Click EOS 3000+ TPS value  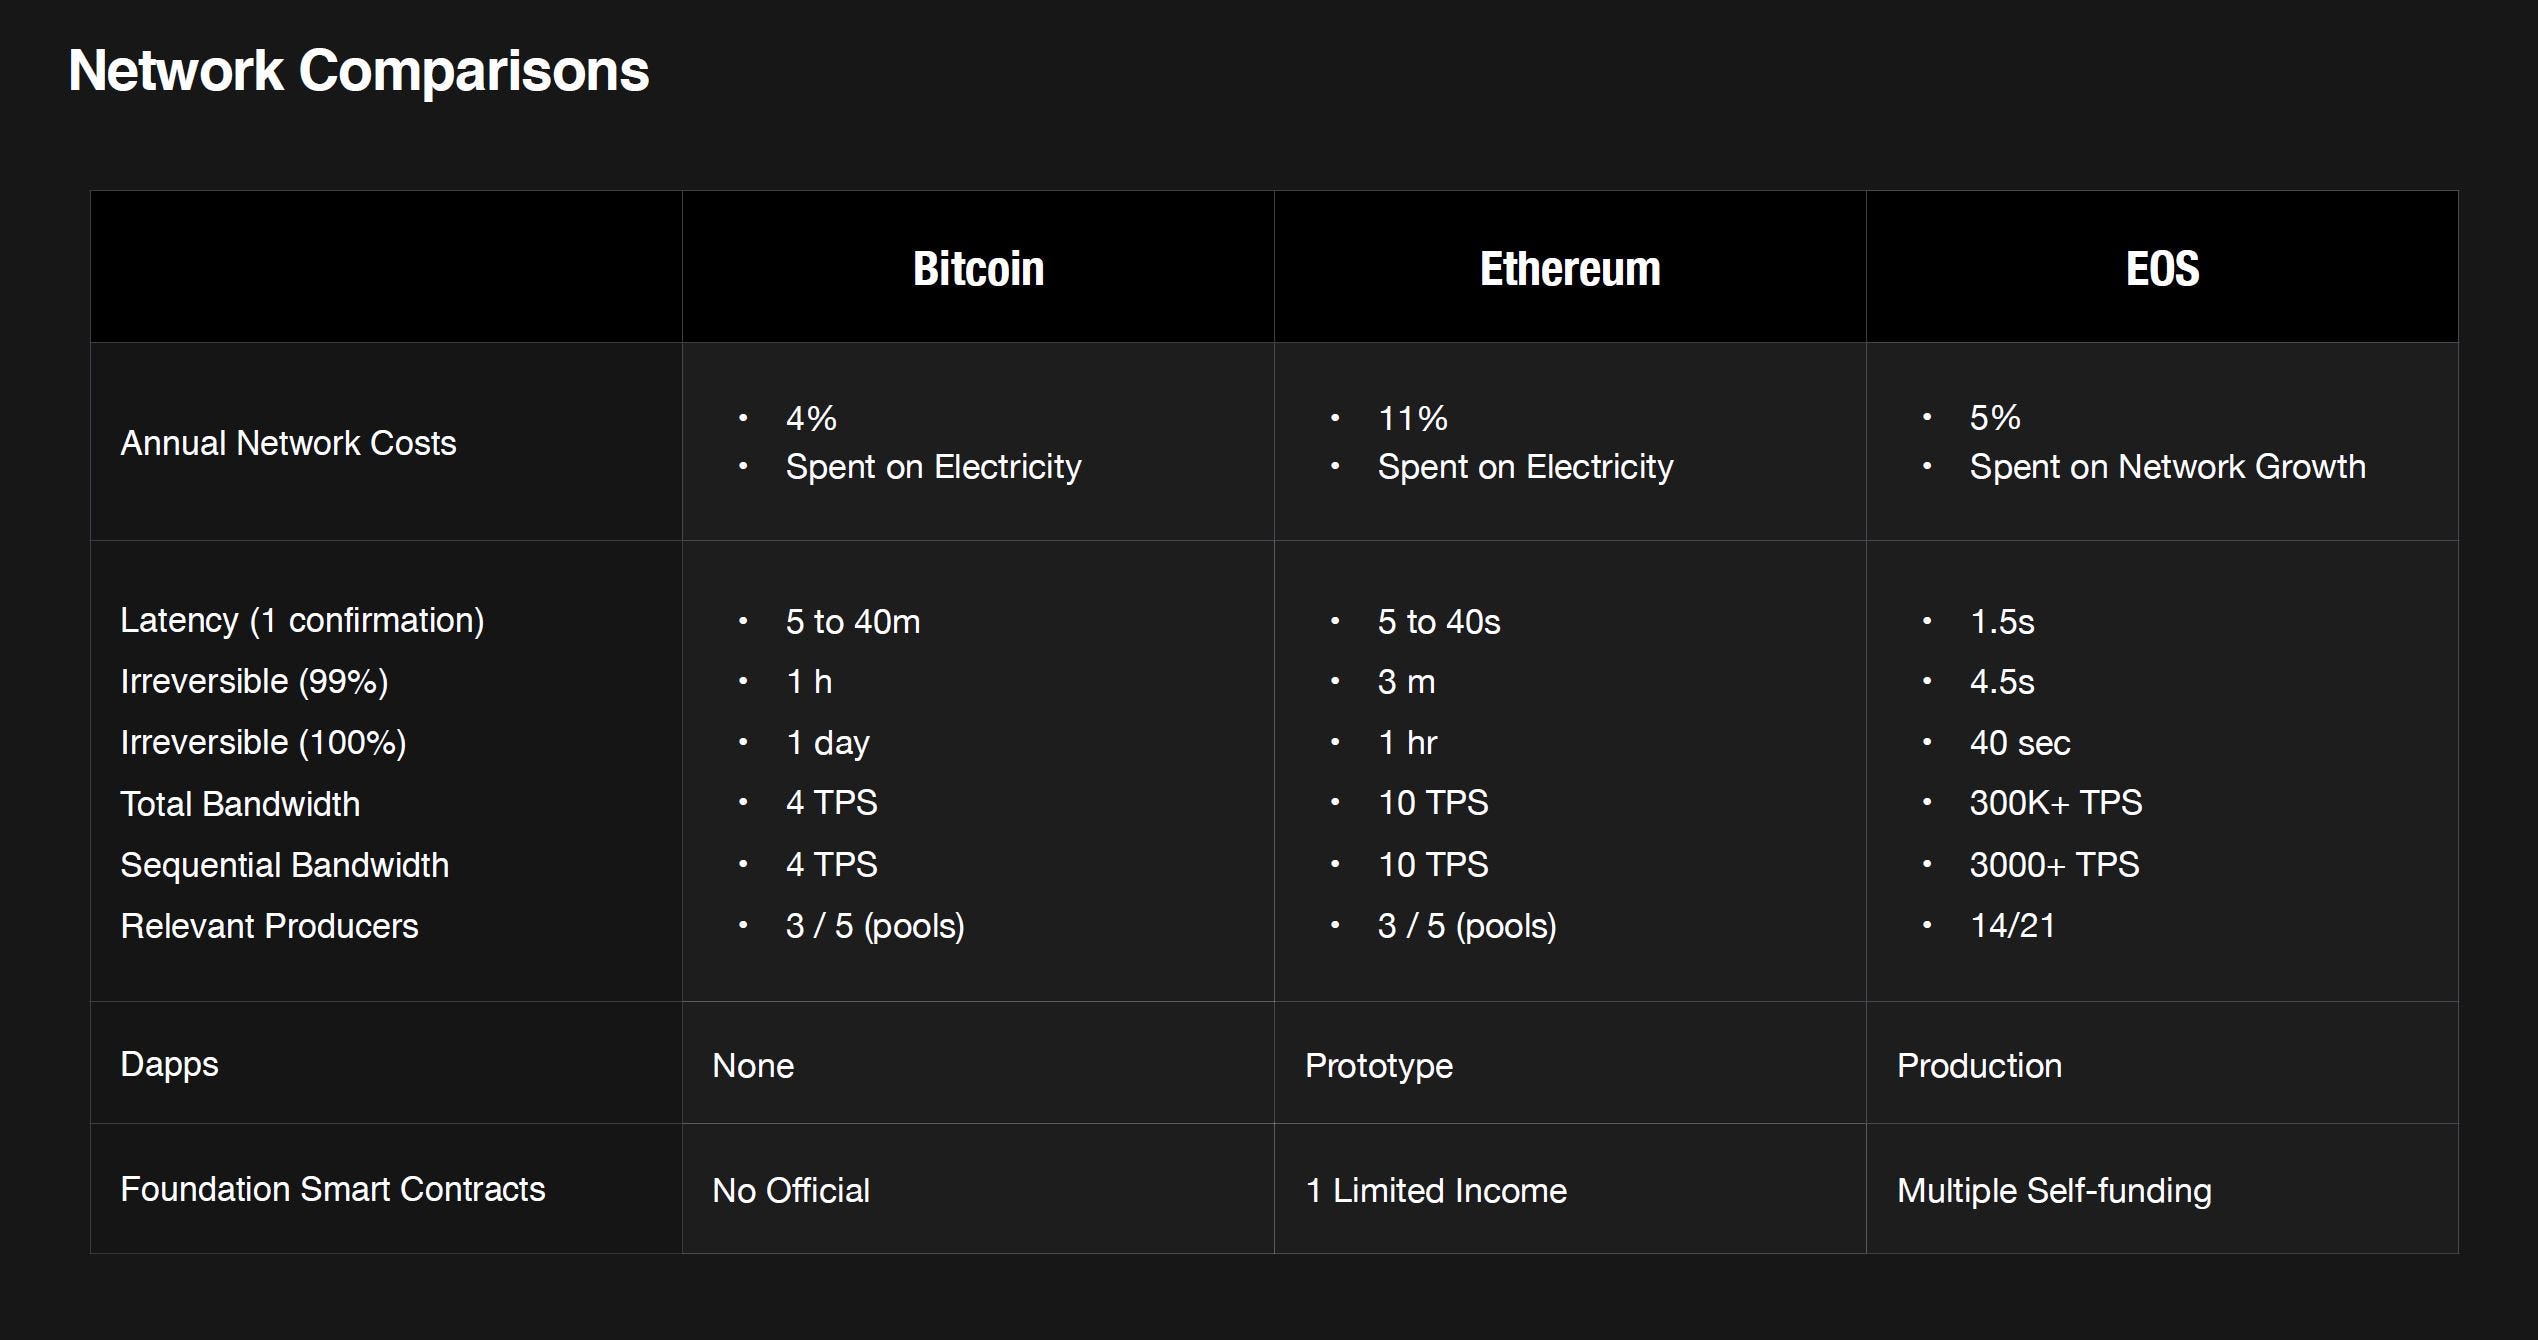tap(2054, 865)
